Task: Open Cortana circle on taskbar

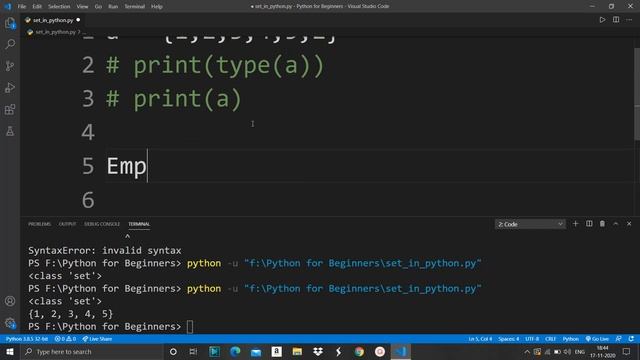Action: click(173, 351)
